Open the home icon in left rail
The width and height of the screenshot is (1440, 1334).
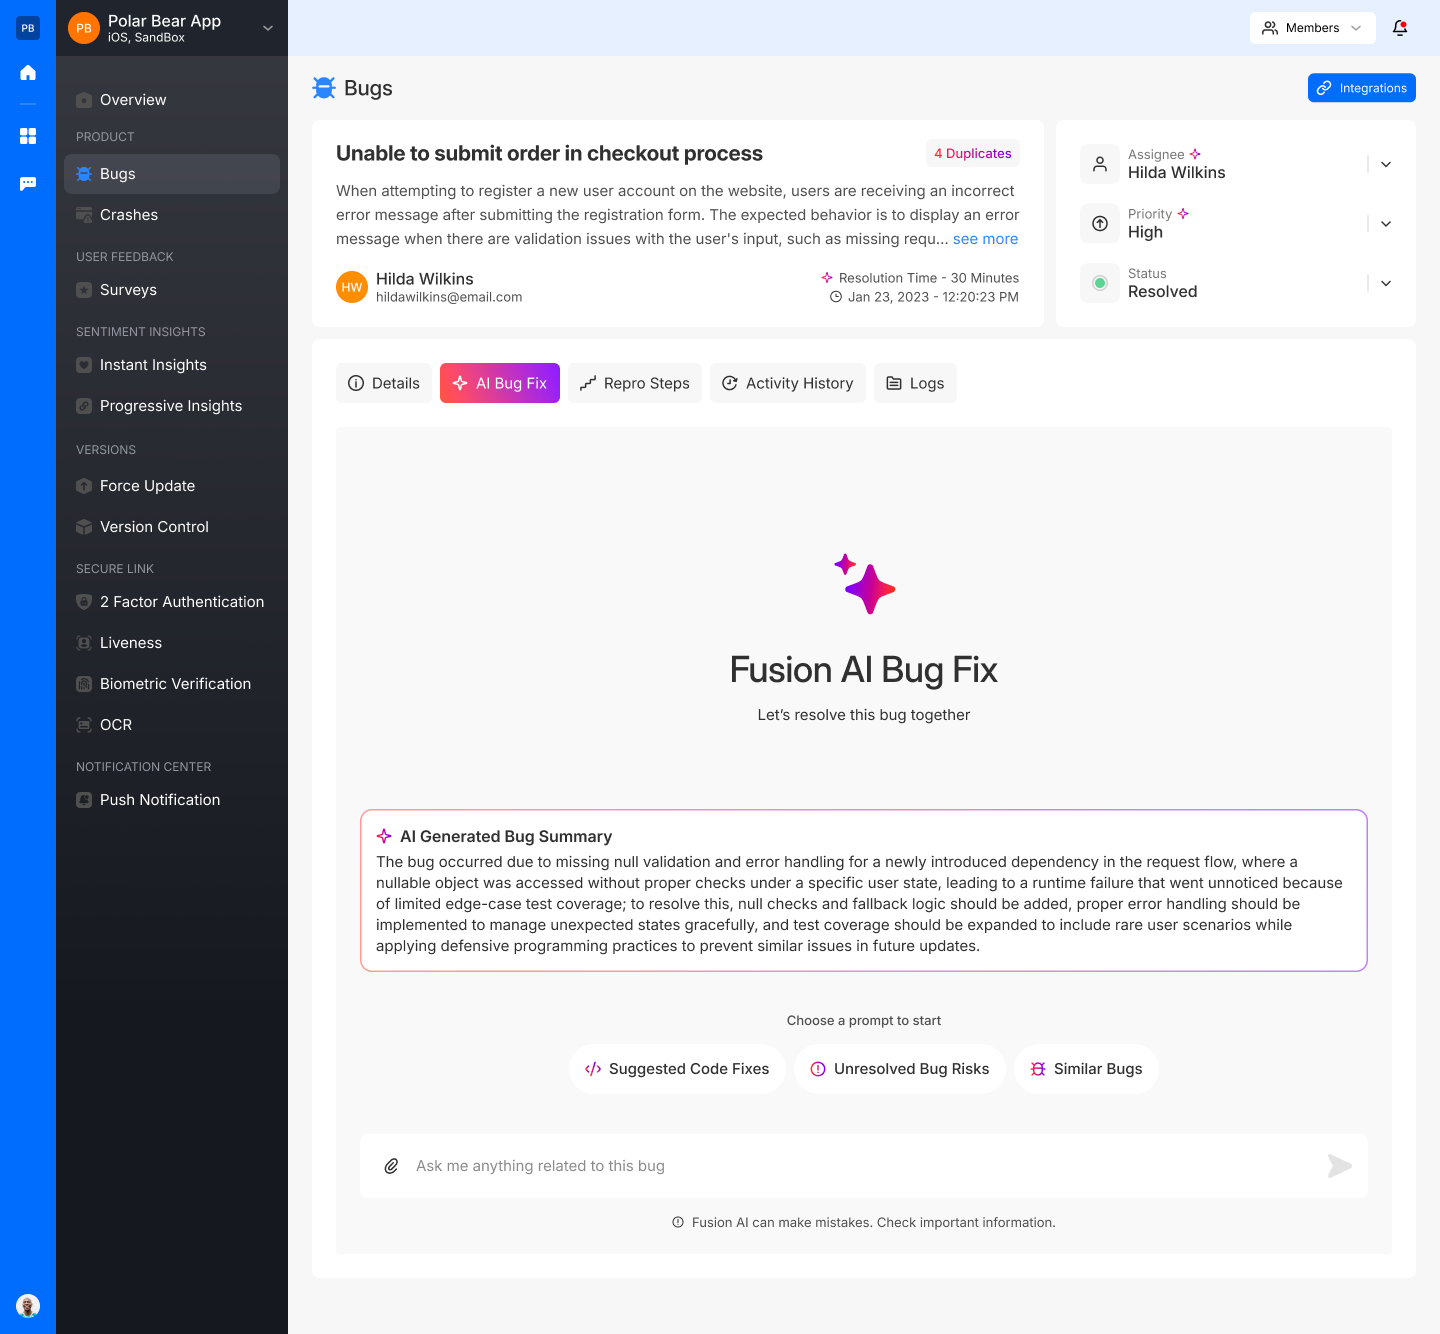tap(28, 72)
